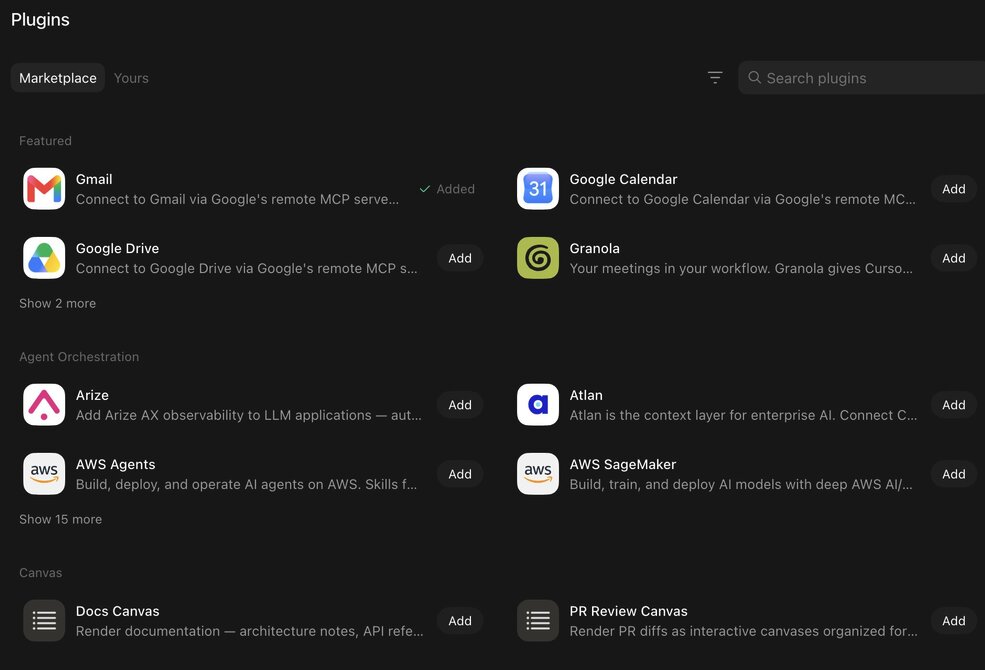Open the Google Calendar plugin icon
Screen dimensions: 985x670
pos(538,188)
